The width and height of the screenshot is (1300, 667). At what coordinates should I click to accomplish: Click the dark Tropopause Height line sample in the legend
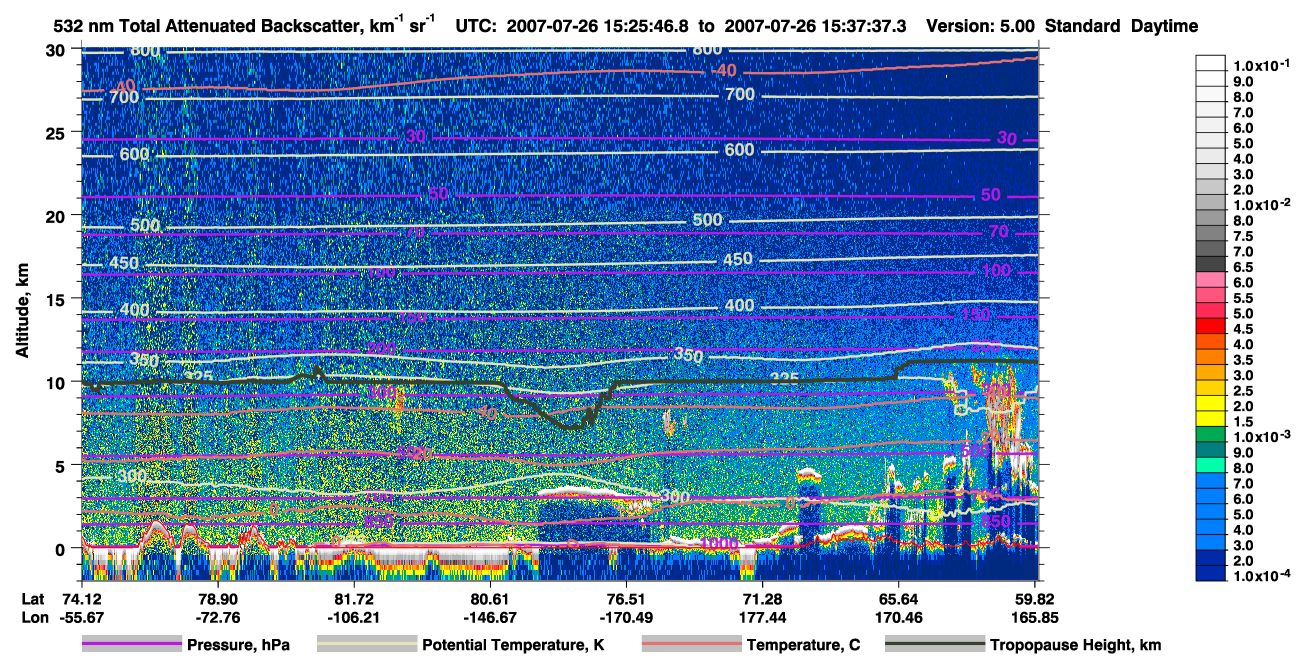pos(935,645)
